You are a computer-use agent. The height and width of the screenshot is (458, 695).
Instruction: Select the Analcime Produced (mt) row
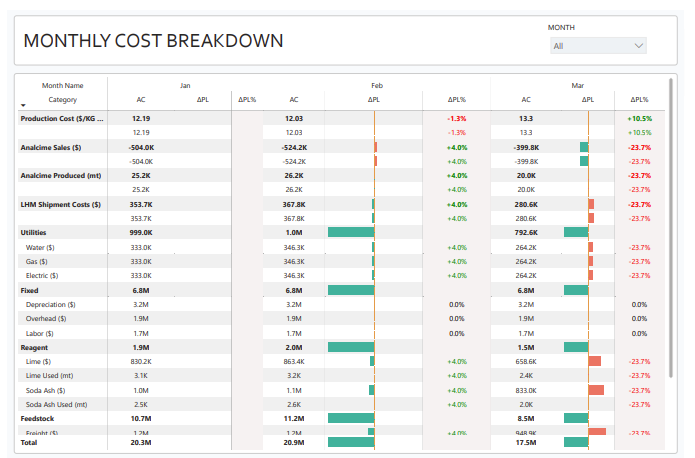click(341, 176)
